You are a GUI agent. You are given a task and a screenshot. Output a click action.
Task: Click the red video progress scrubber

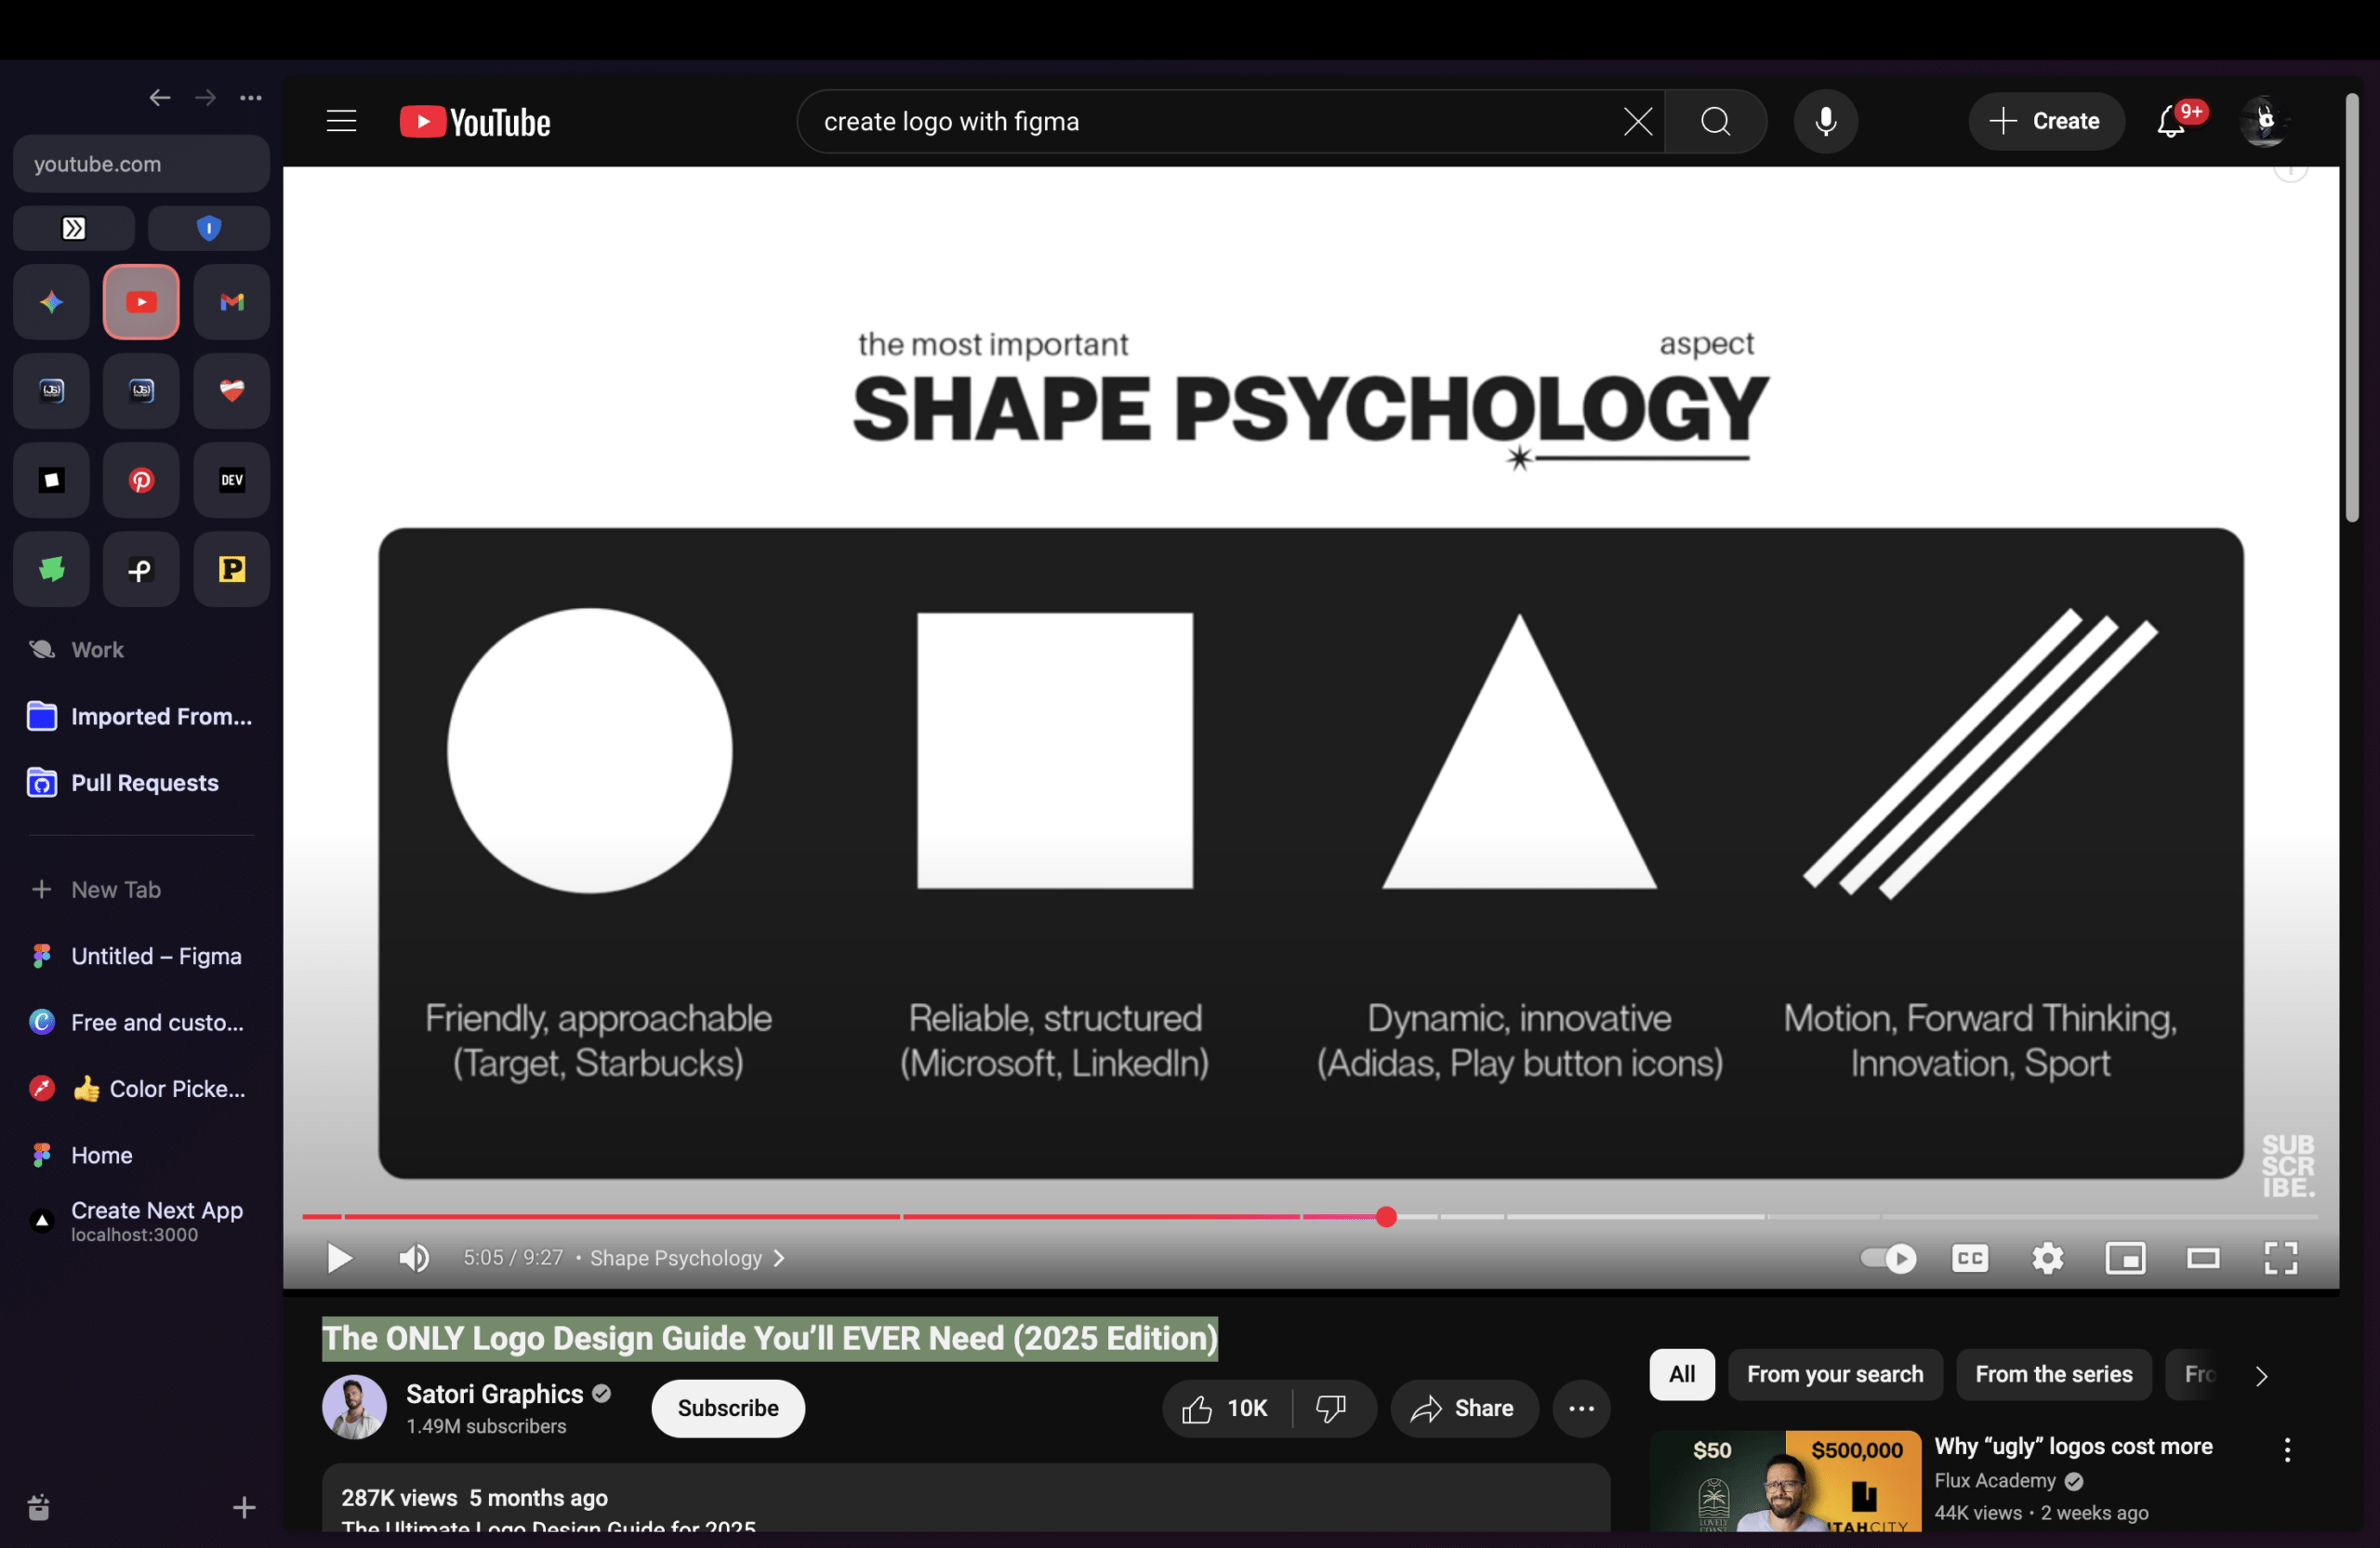point(1385,1216)
